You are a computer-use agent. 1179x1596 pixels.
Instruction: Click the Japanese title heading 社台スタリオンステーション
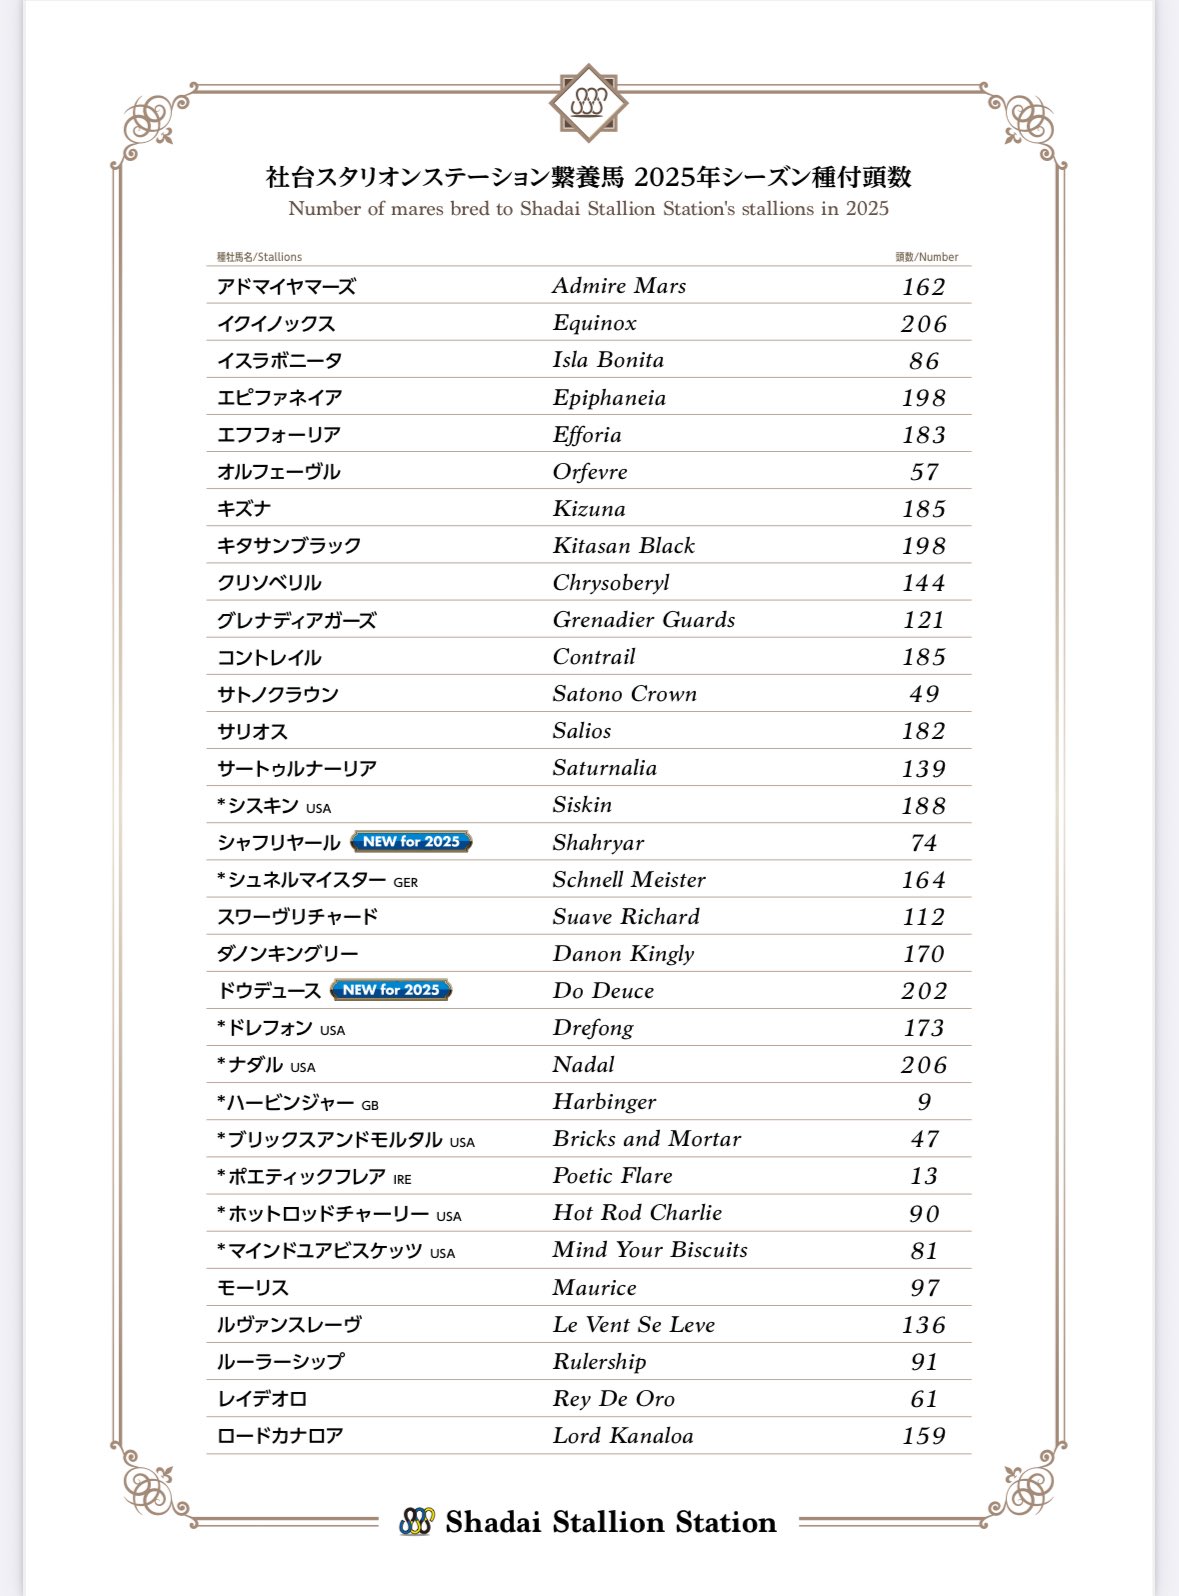588,177
